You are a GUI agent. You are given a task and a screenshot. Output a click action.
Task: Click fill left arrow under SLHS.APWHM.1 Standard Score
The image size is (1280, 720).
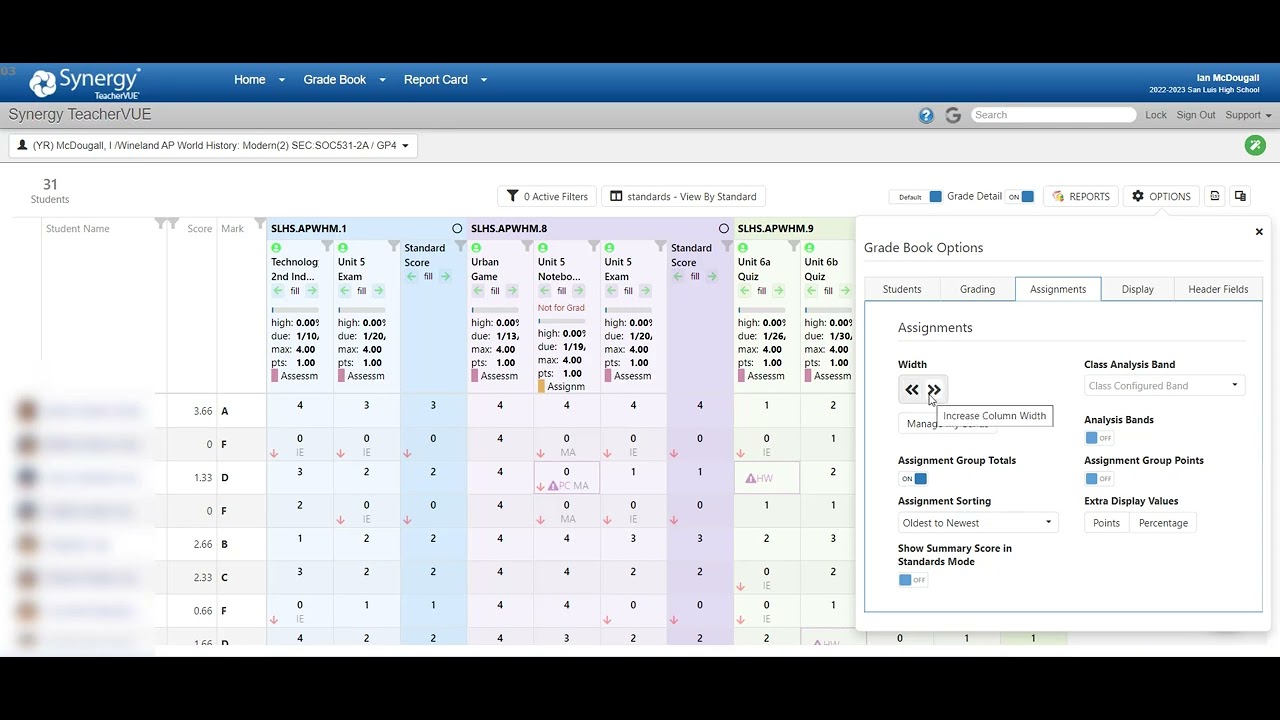pos(411,277)
